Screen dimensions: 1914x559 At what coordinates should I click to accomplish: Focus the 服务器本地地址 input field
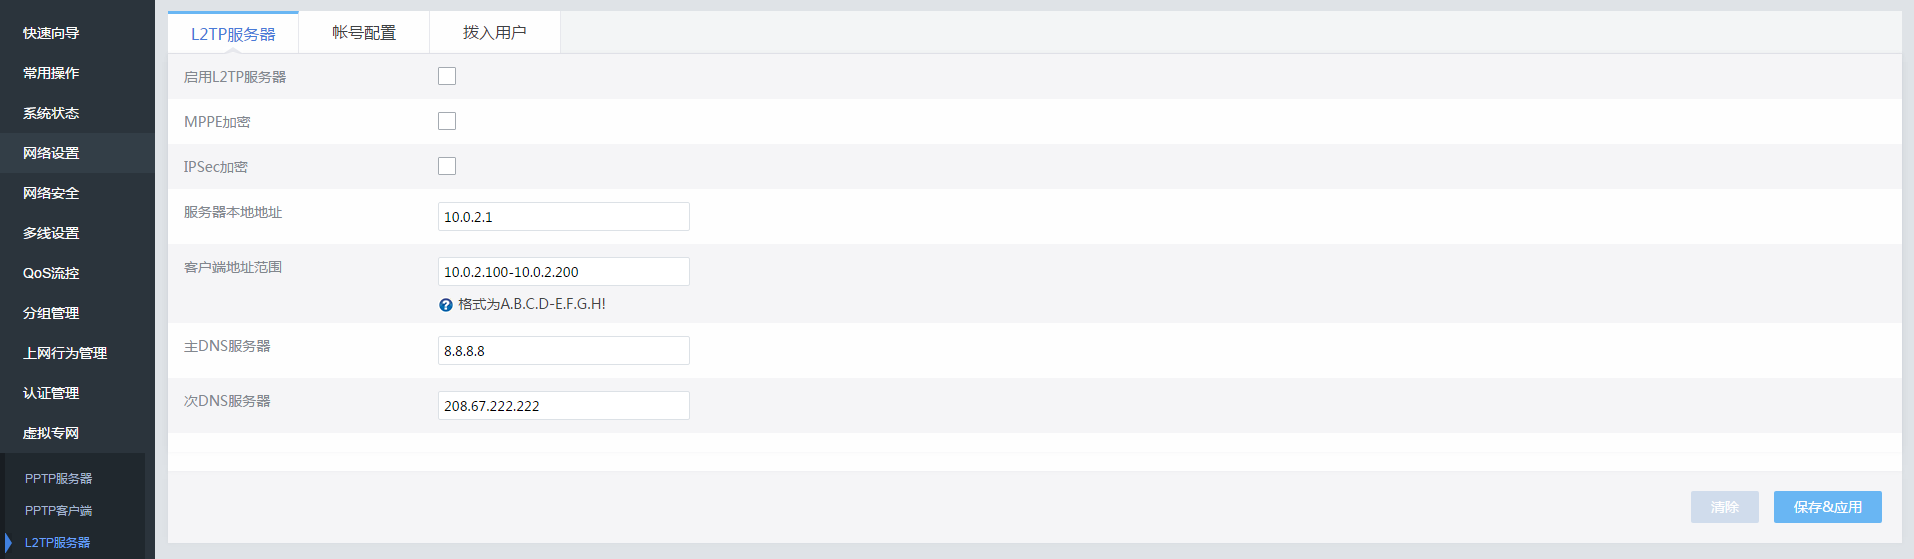coord(563,217)
